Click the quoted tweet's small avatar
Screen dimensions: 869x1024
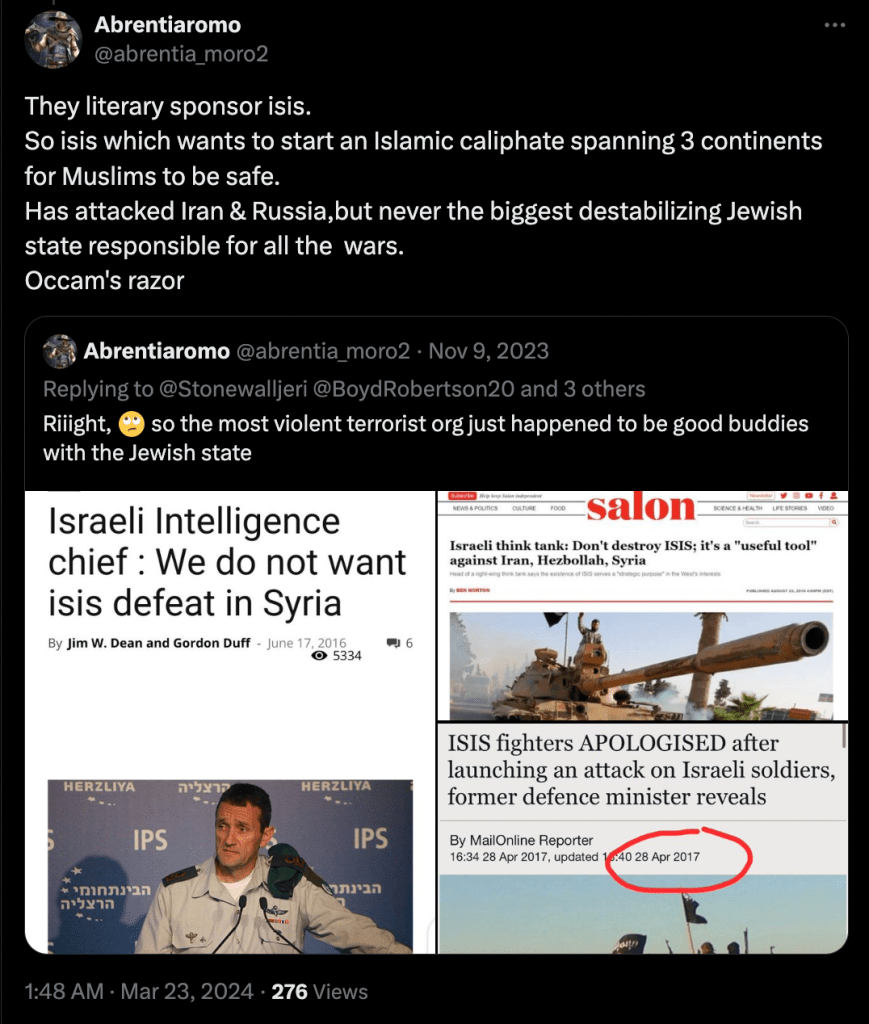(x=59, y=351)
